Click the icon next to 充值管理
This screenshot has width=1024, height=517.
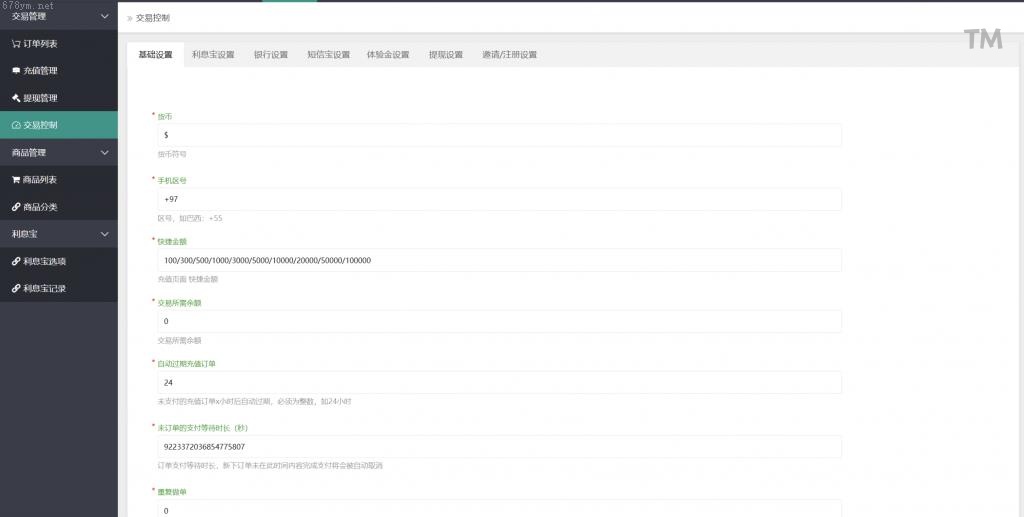pos(16,71)
